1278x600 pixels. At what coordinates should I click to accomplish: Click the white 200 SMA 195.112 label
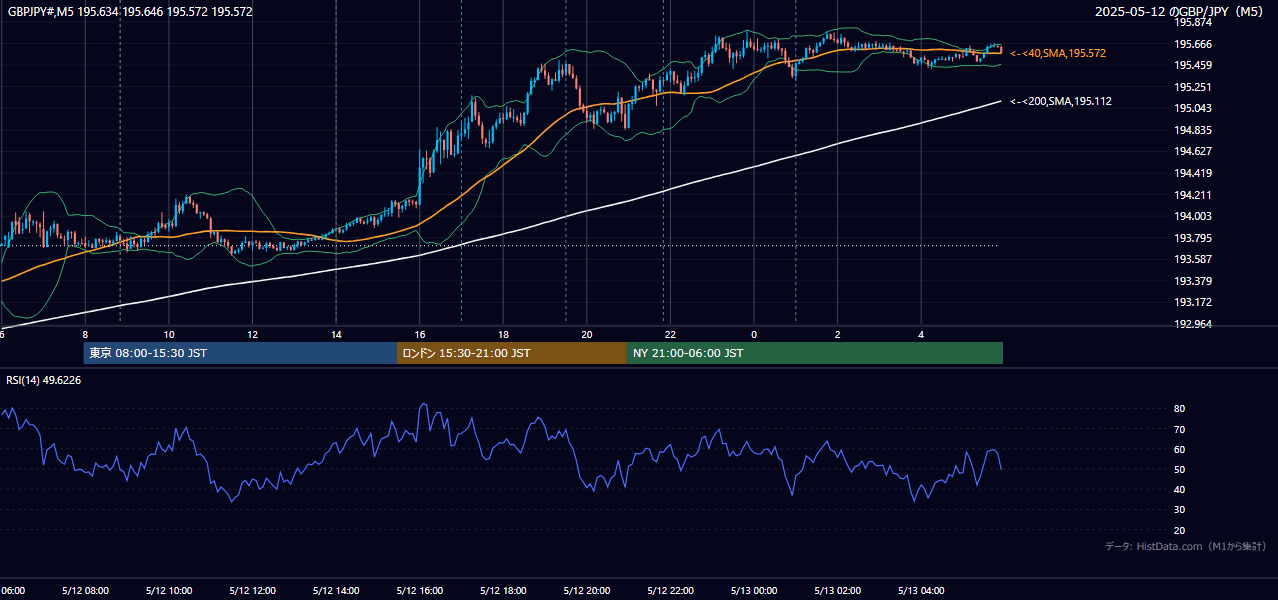[x=1061, y=101]
